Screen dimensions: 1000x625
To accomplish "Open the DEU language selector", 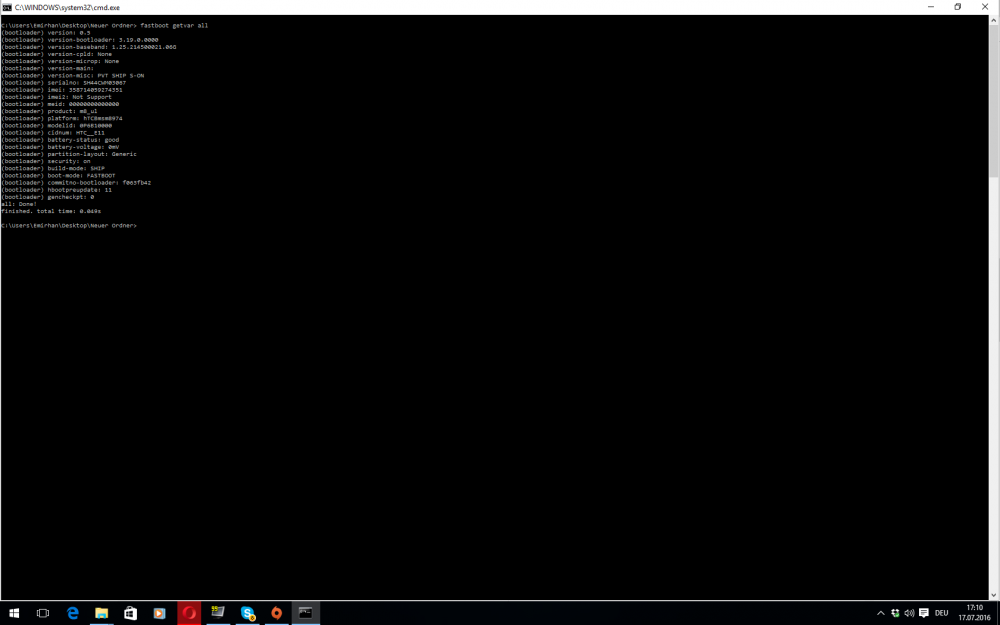I will (942, 612).
